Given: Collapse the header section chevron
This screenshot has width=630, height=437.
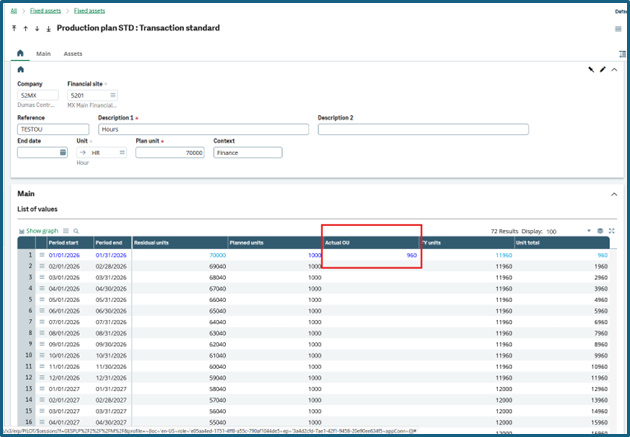Looking at the screenshot, I should [614, 69].
